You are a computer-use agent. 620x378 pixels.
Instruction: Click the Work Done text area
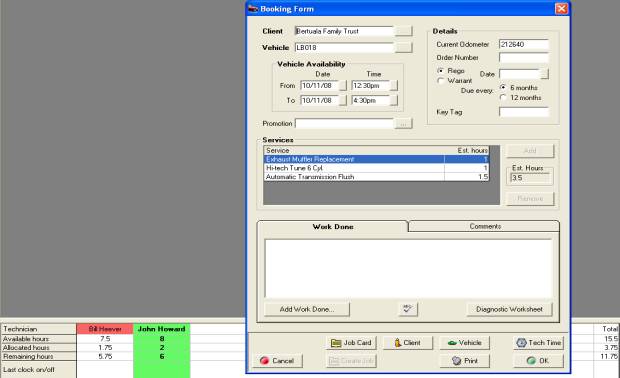point(408,268)
